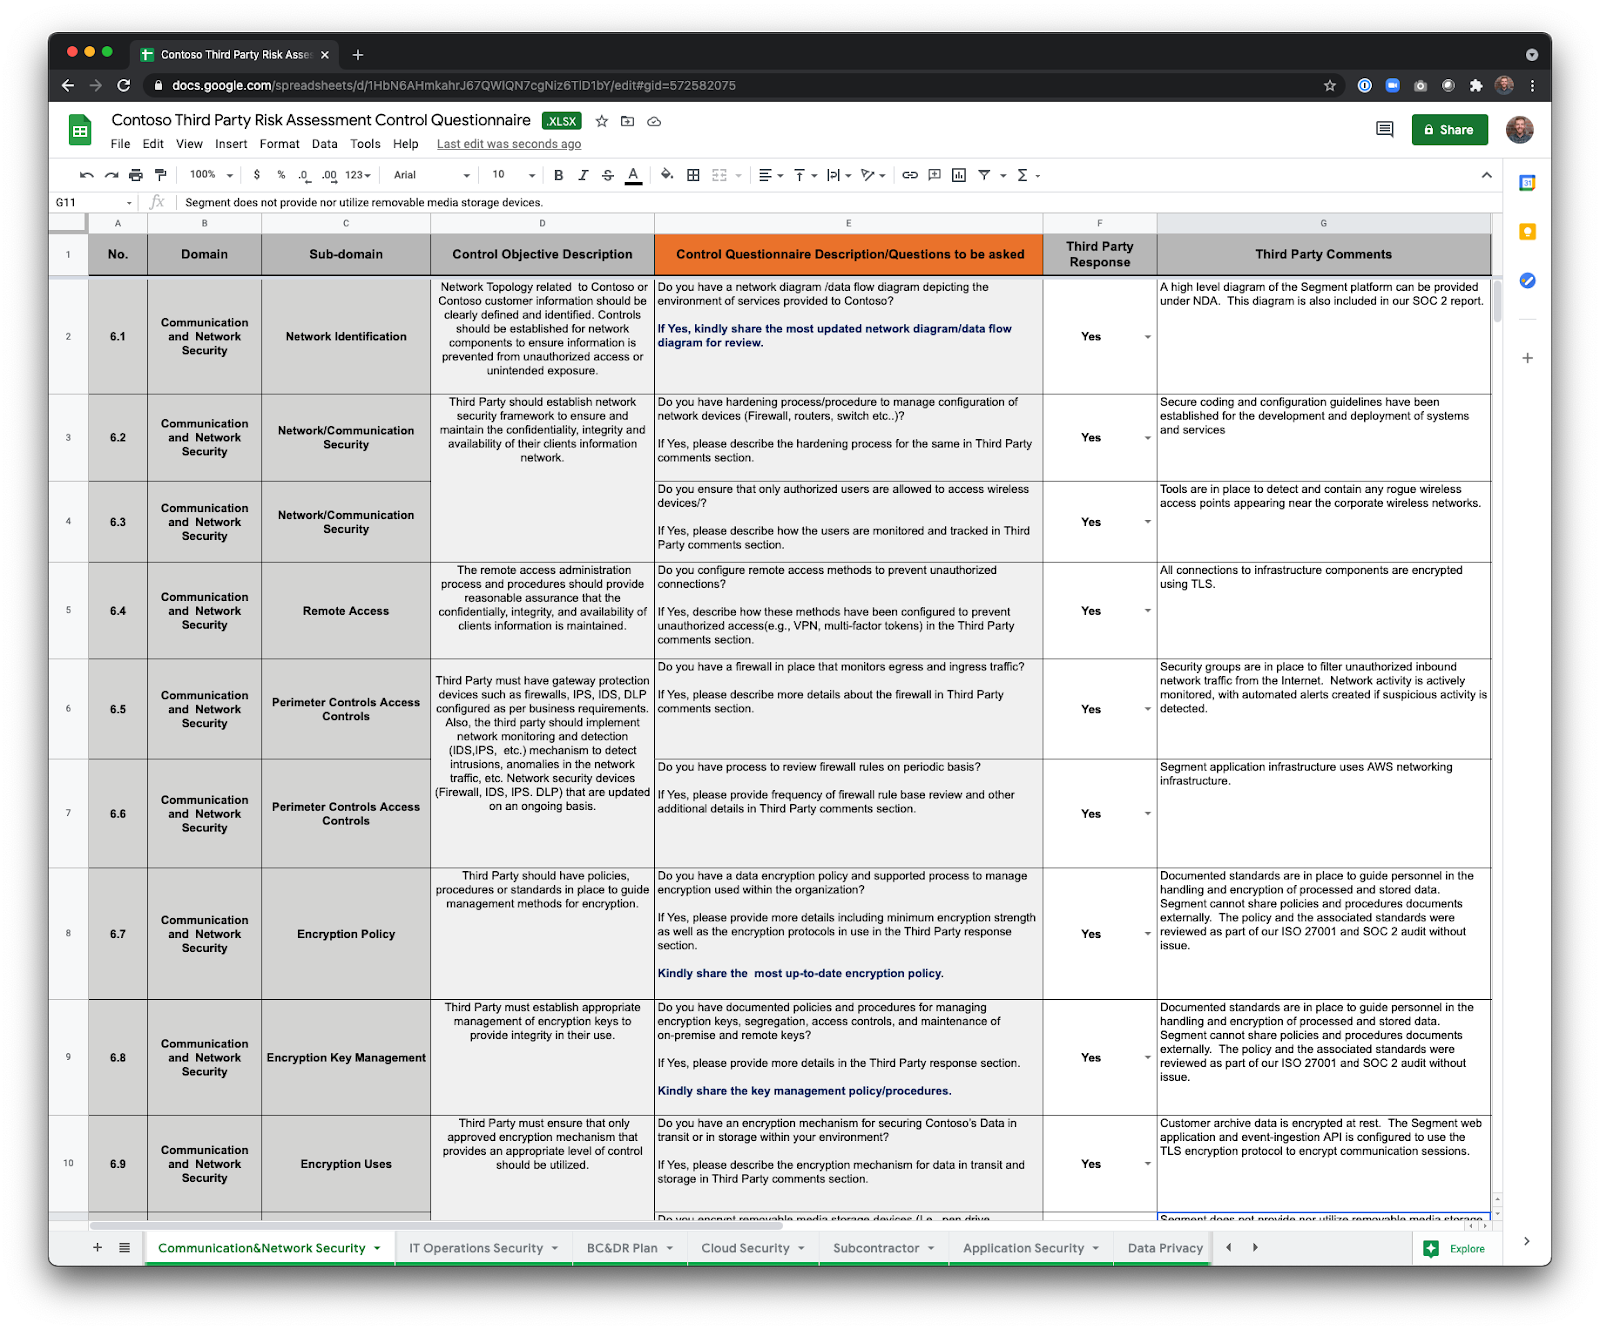The height and width of the screenshot is (1330, 1600).
Task: Switch to the Cloud Security sheet tab
Action: [x=753, y=1248]
